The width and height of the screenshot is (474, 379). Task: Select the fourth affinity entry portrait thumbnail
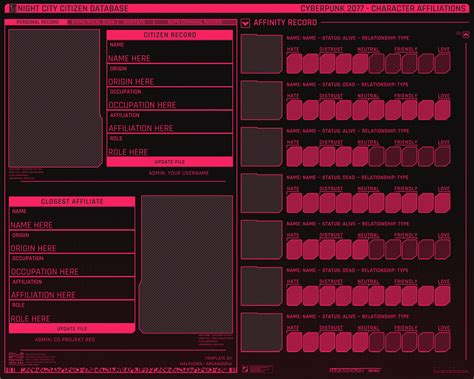click(x=262, y=193)
